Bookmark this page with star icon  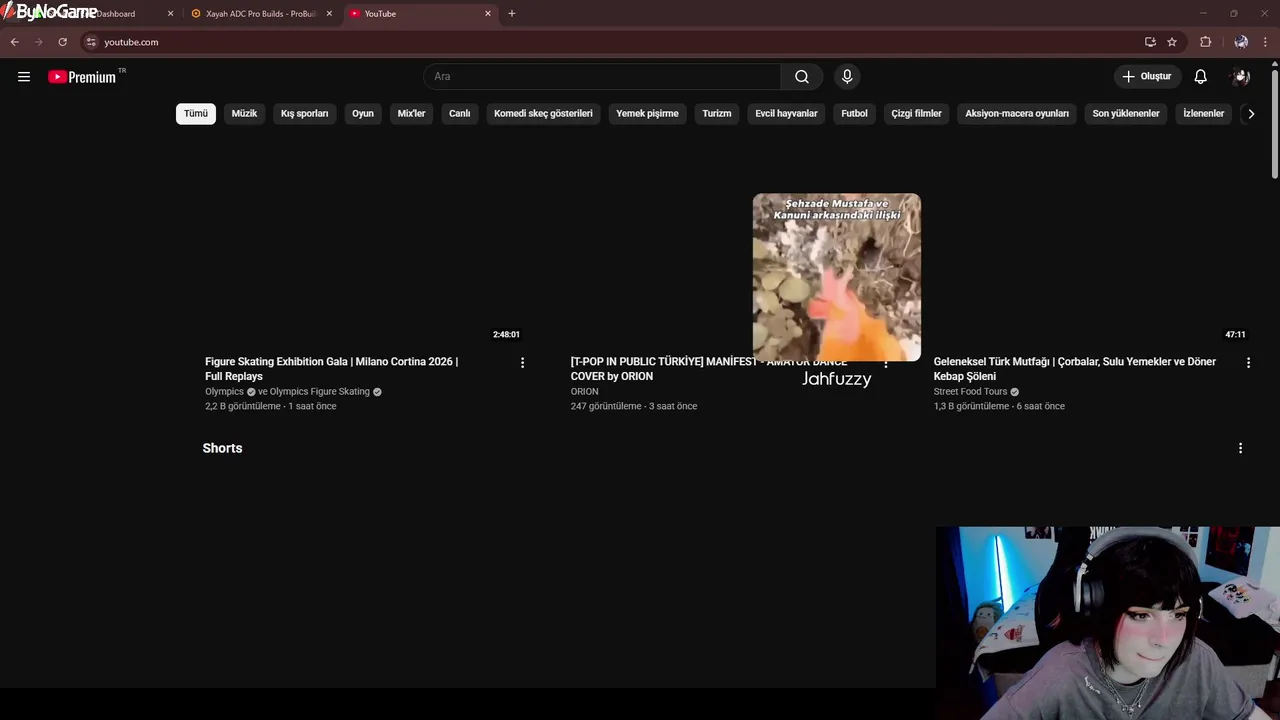pos(1172,42)
